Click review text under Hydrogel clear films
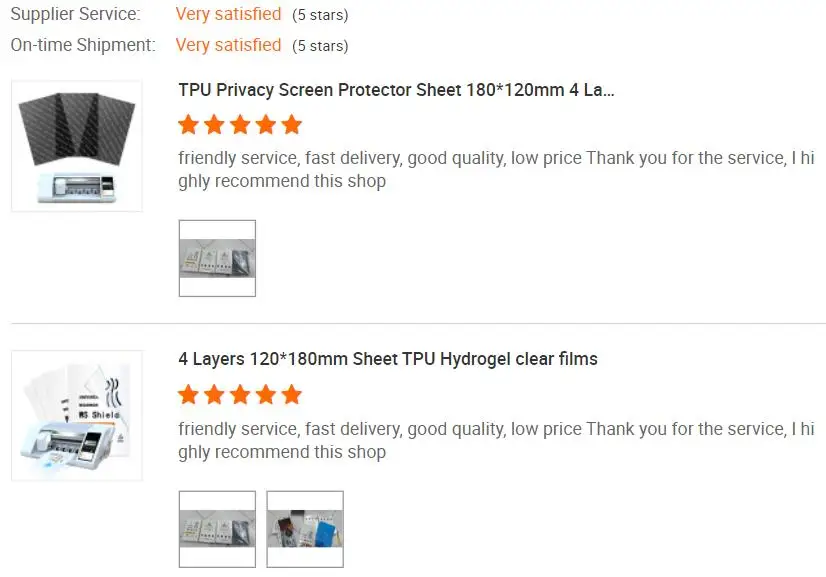 click(496, 440)
